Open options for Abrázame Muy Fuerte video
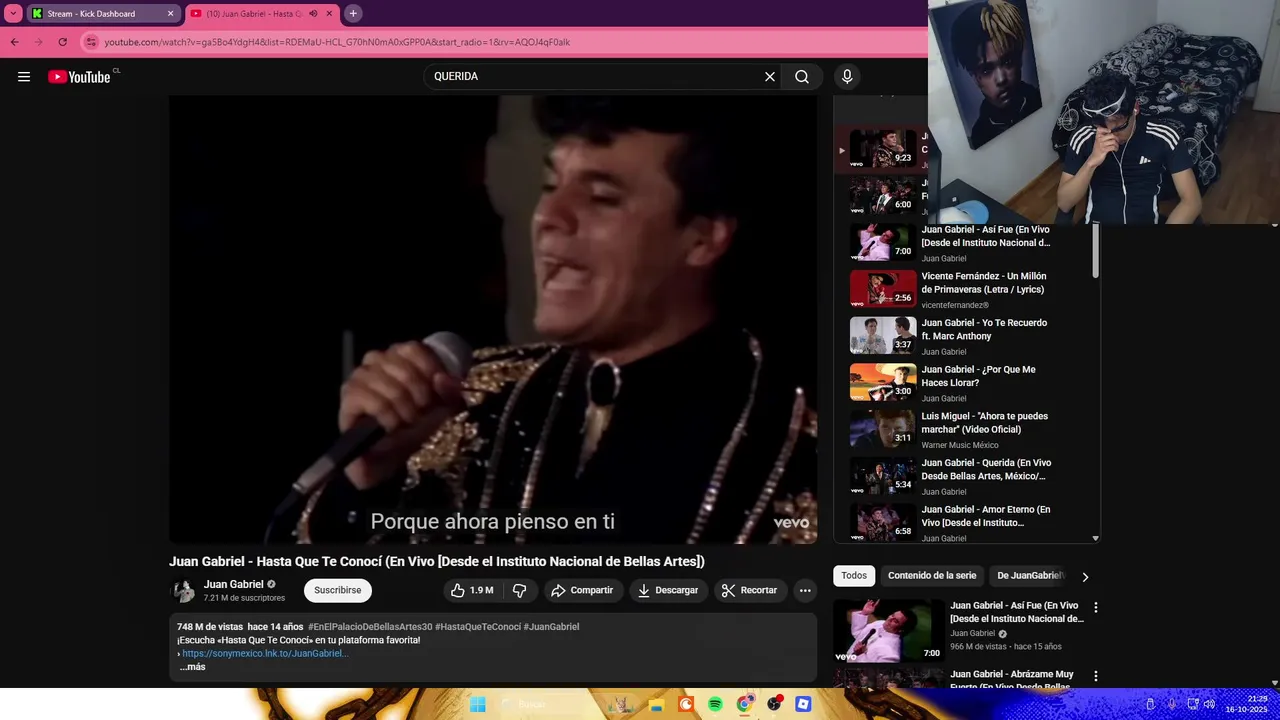 [x=1095, y=677]
